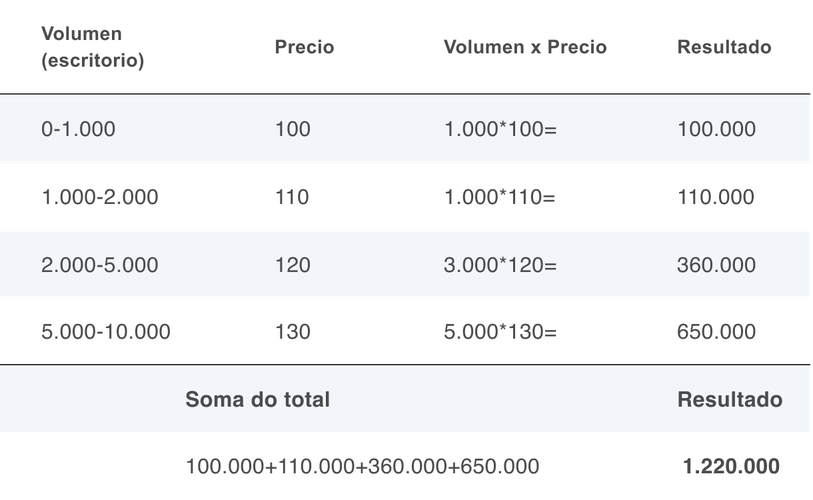
Task: Click the "0-1.000" volume cell
Action: 79,129
